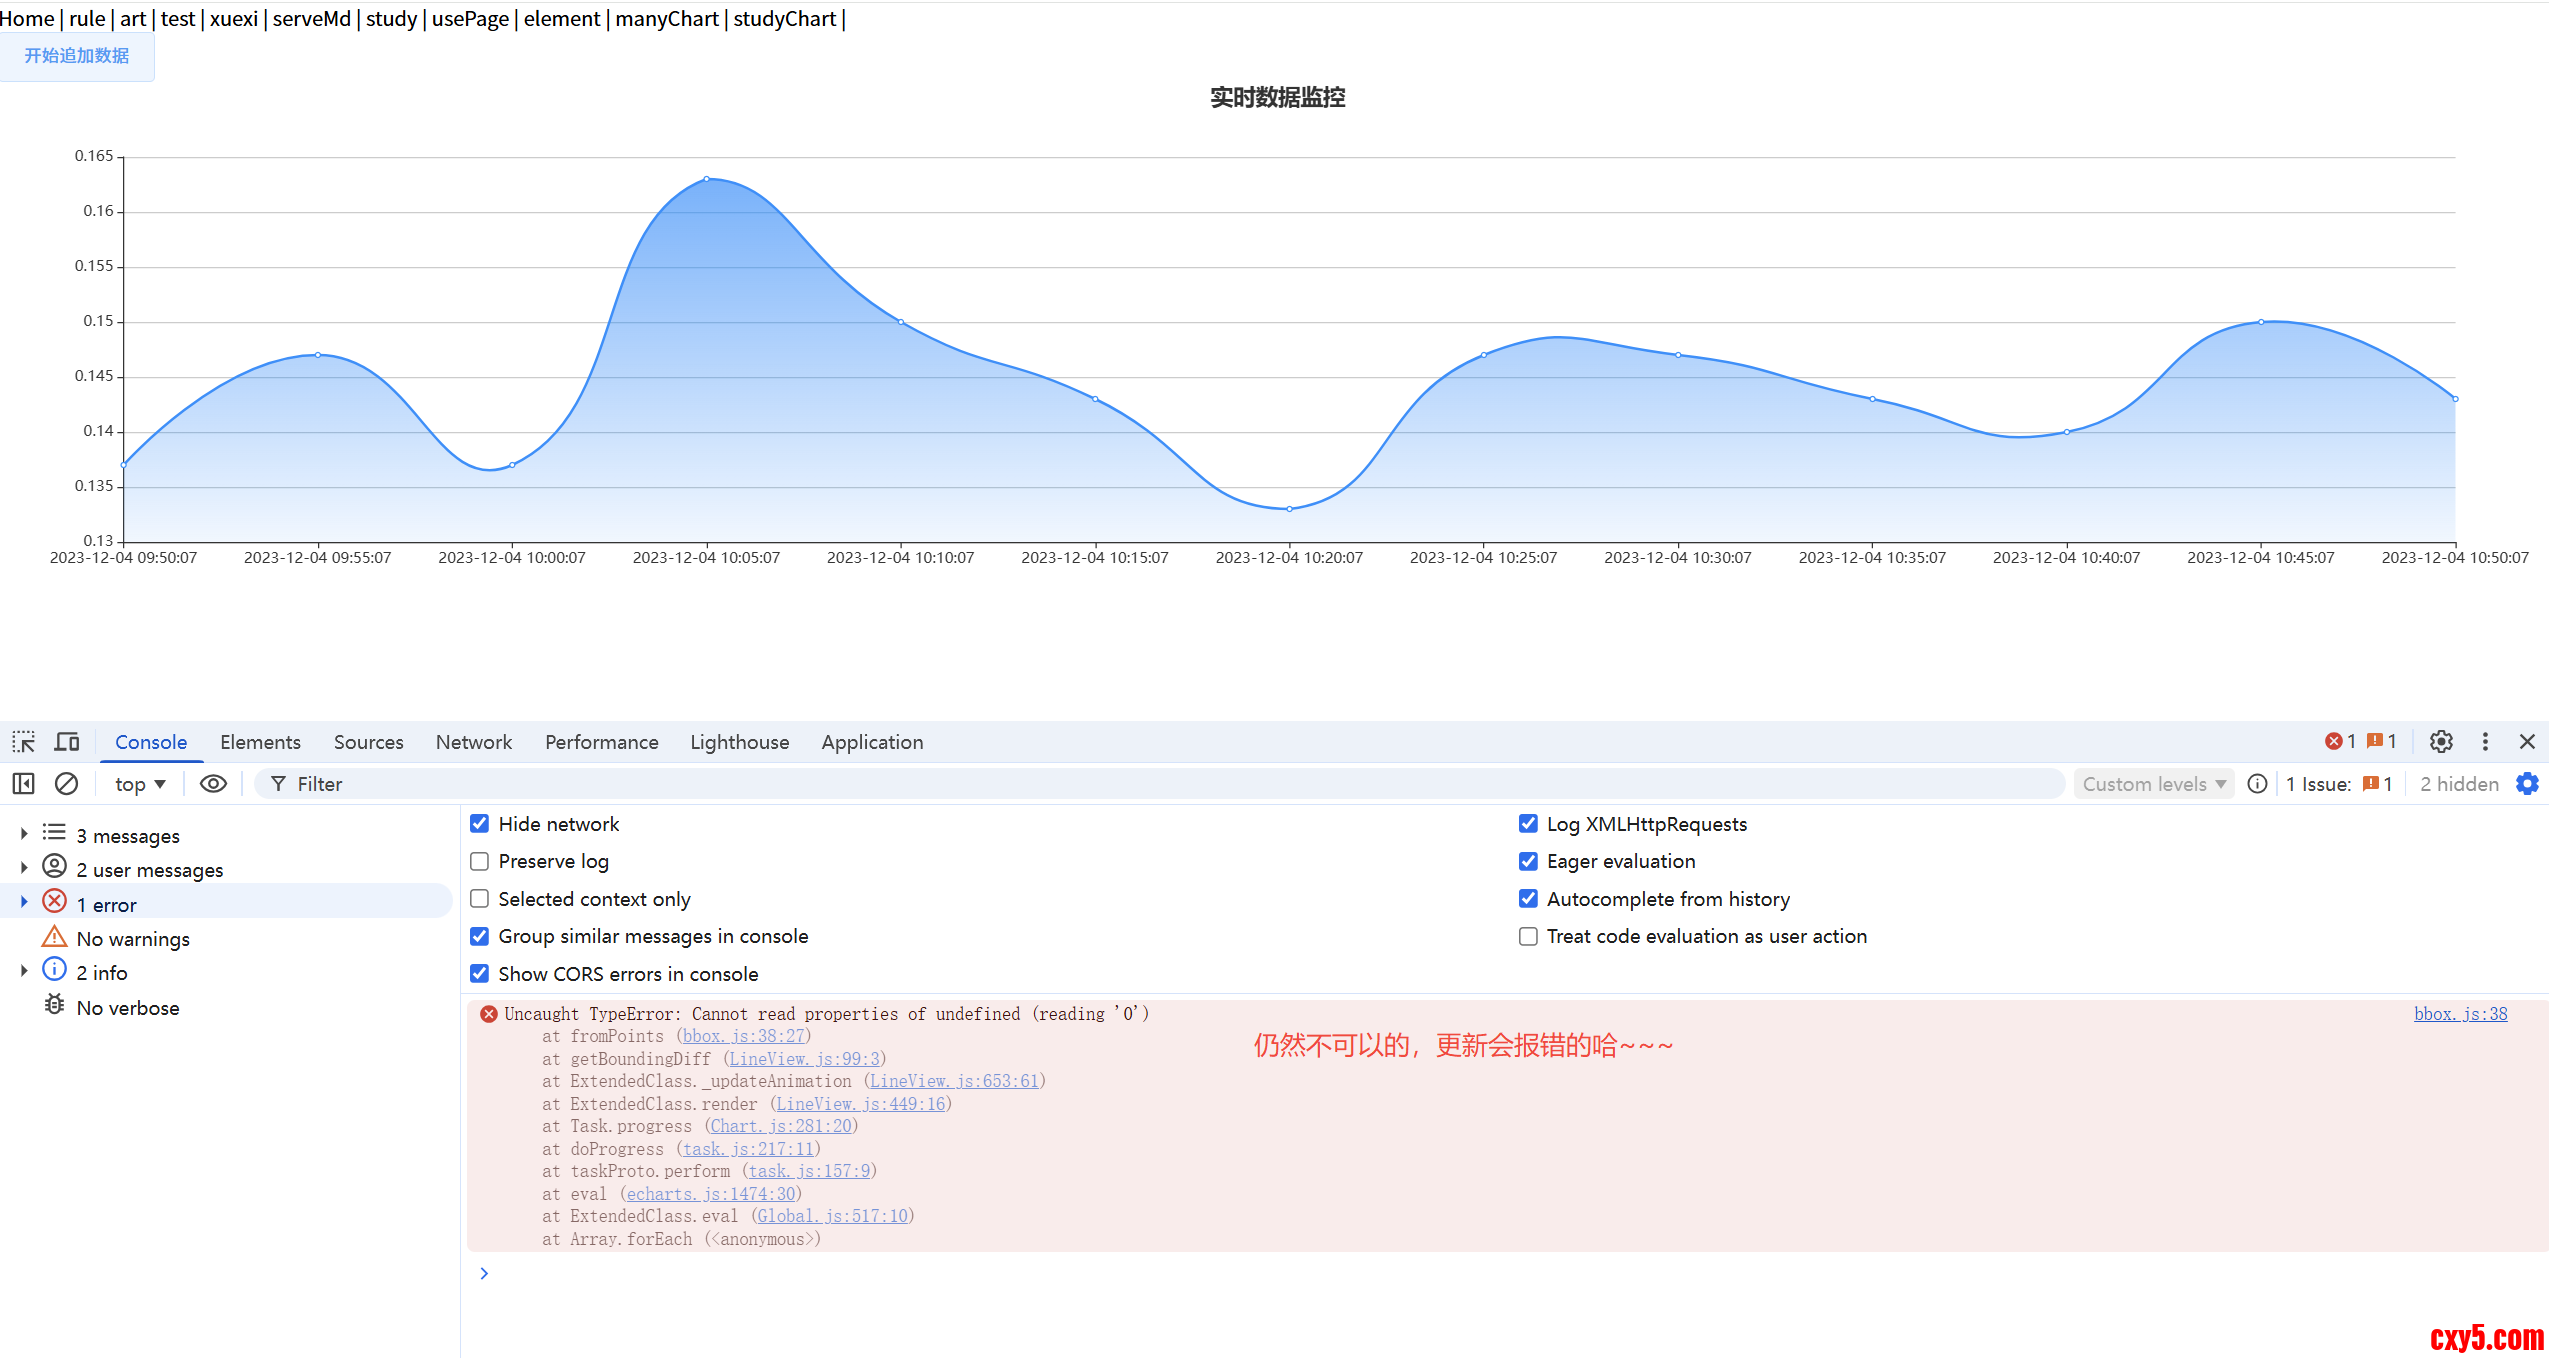Viewport: 2549px width, 1358px height.
Task: Switch to the Network tab
Action: pyautogui.click(x=473, y=742)
